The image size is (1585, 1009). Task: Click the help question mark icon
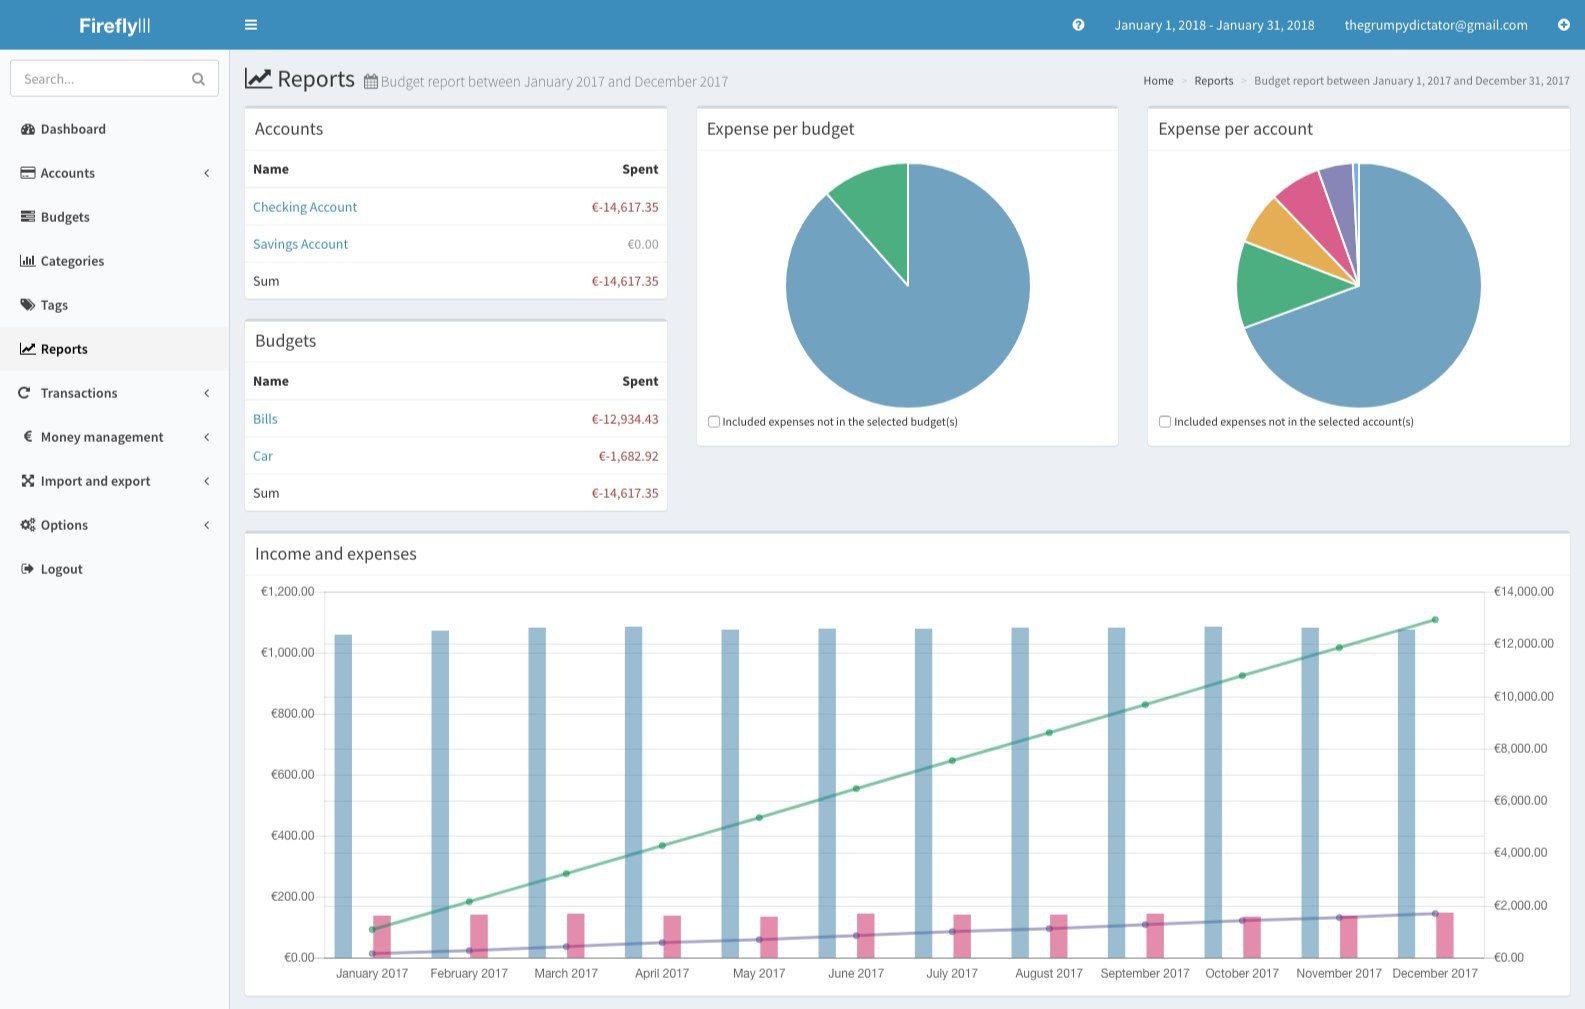[x=1078, y=25]
